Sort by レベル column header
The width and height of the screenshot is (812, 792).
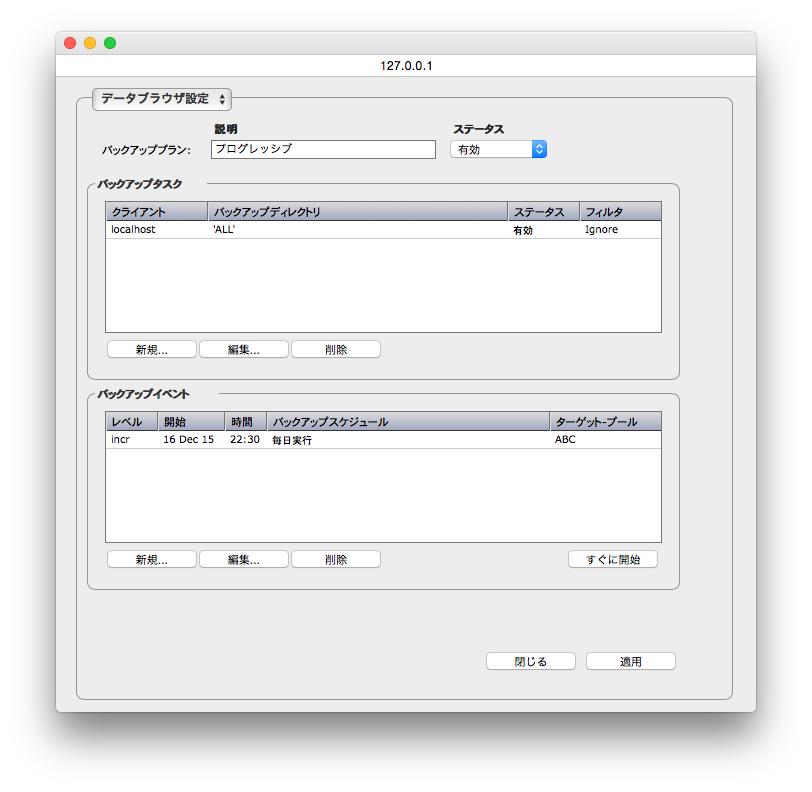(x=131, y=422)
